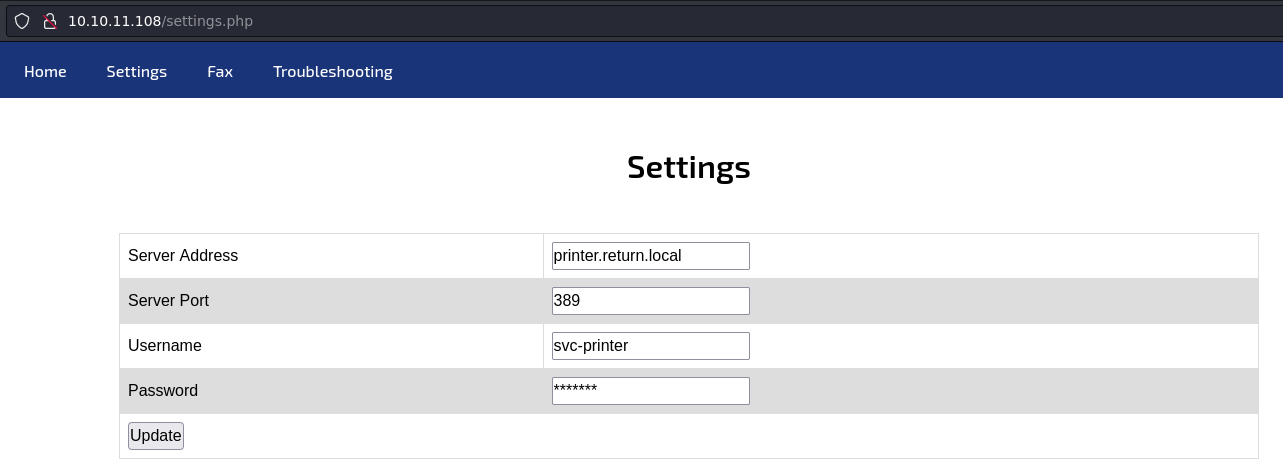Screen dimensions: 1283x471
Task: Click the empty cell right of Update
Action: click(700, 436)
